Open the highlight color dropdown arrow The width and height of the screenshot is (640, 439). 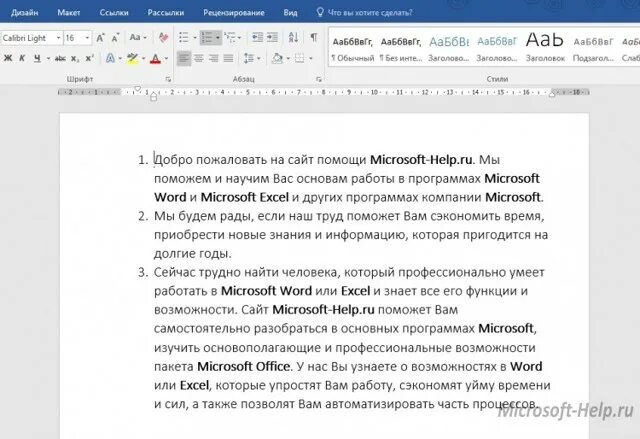[x=143, y=58]
